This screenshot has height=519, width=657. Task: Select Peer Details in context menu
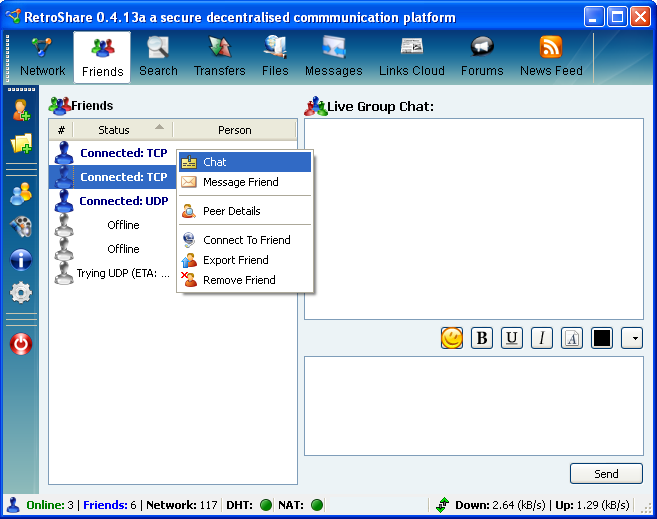(x=245, y=211)
